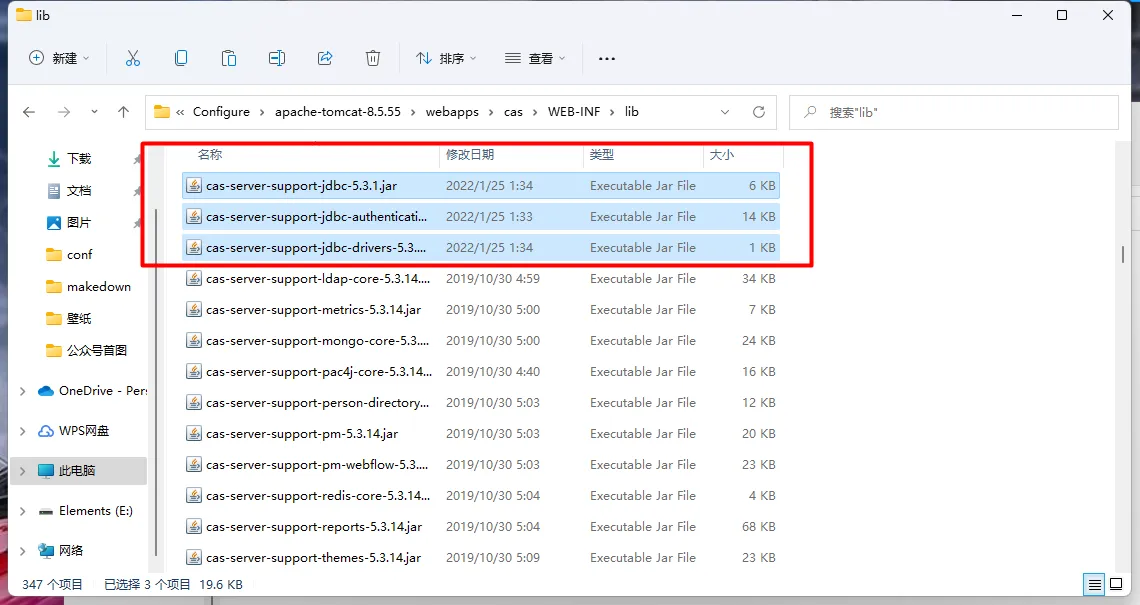Click webapps in the breadcrumb path
Viewport: 1140px width, 605px height.
coord(452,112)
